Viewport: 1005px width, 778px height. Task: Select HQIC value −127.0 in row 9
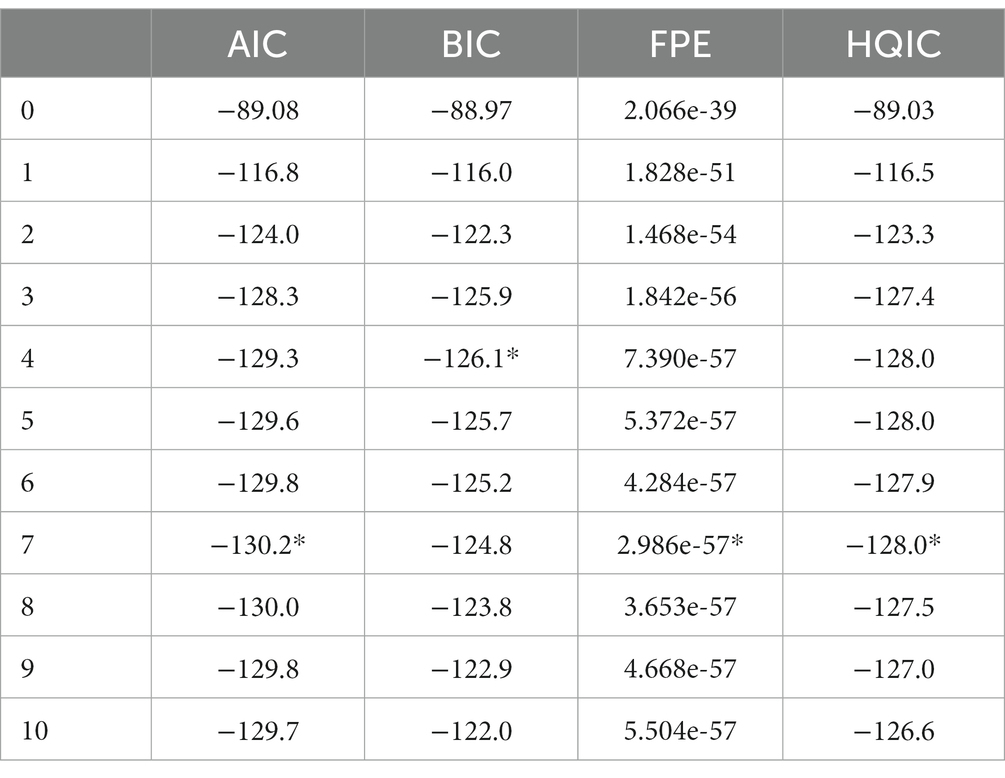click(893, 669)
